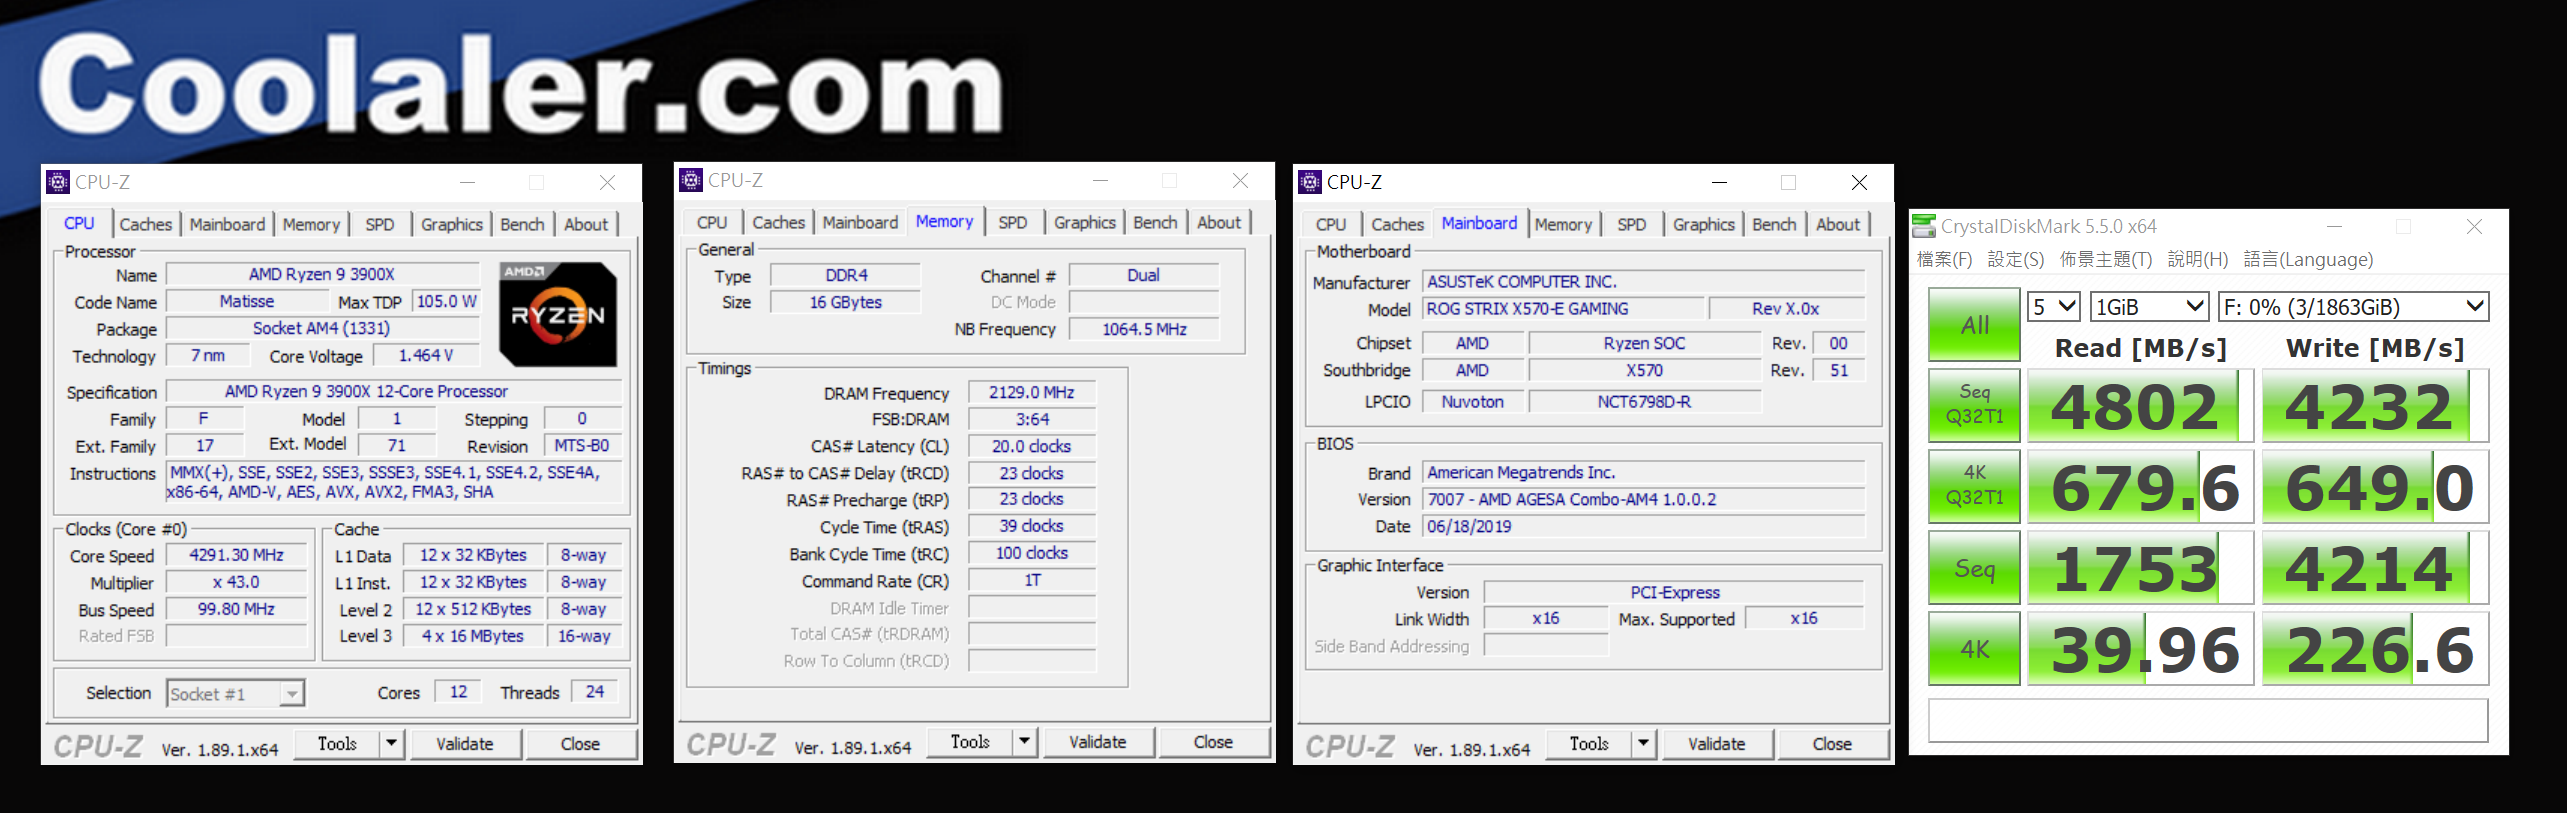Open the 檔案(F) menu in CrystalDiskMark
2567x813 pixels.
[x=1944, y=260]
